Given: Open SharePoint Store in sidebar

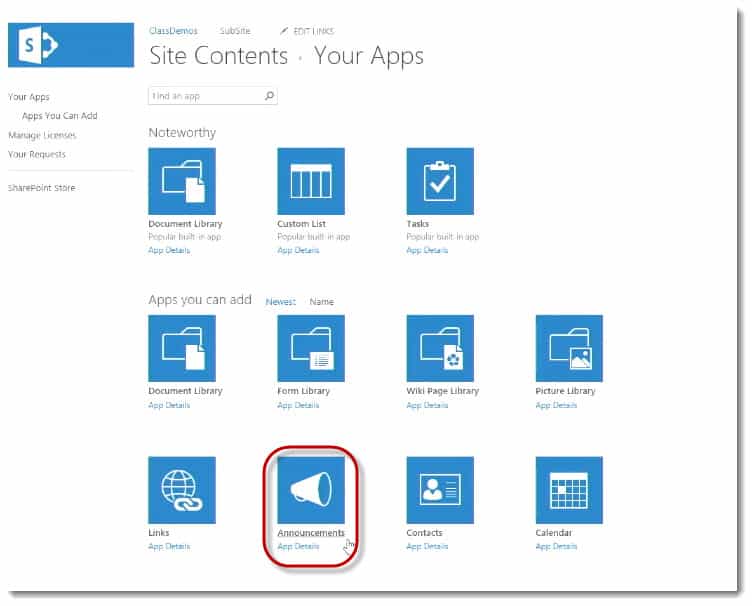Looking at the screenshot, I should pyautogui.click(x=42, y=188).
